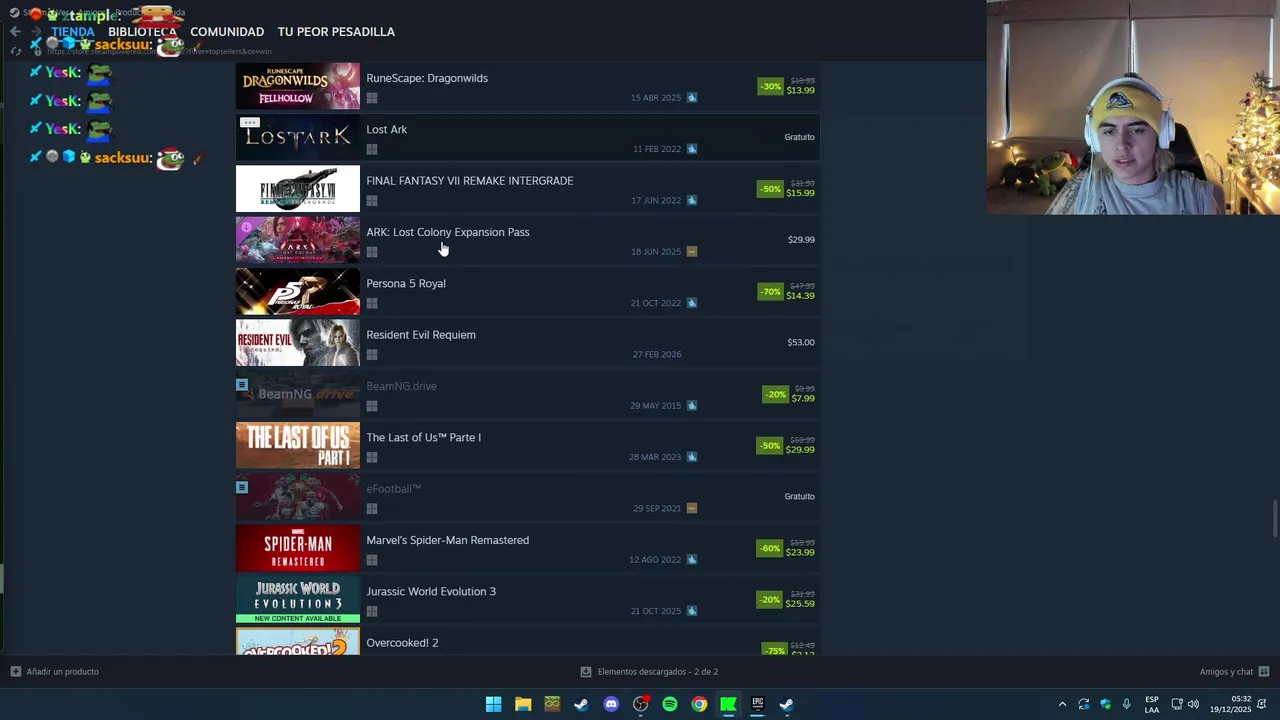The height and width of the screenshot is (720, 1280).
Task: Click the in-library icon on BeamNG.drive
Action: tap(242, 384)
